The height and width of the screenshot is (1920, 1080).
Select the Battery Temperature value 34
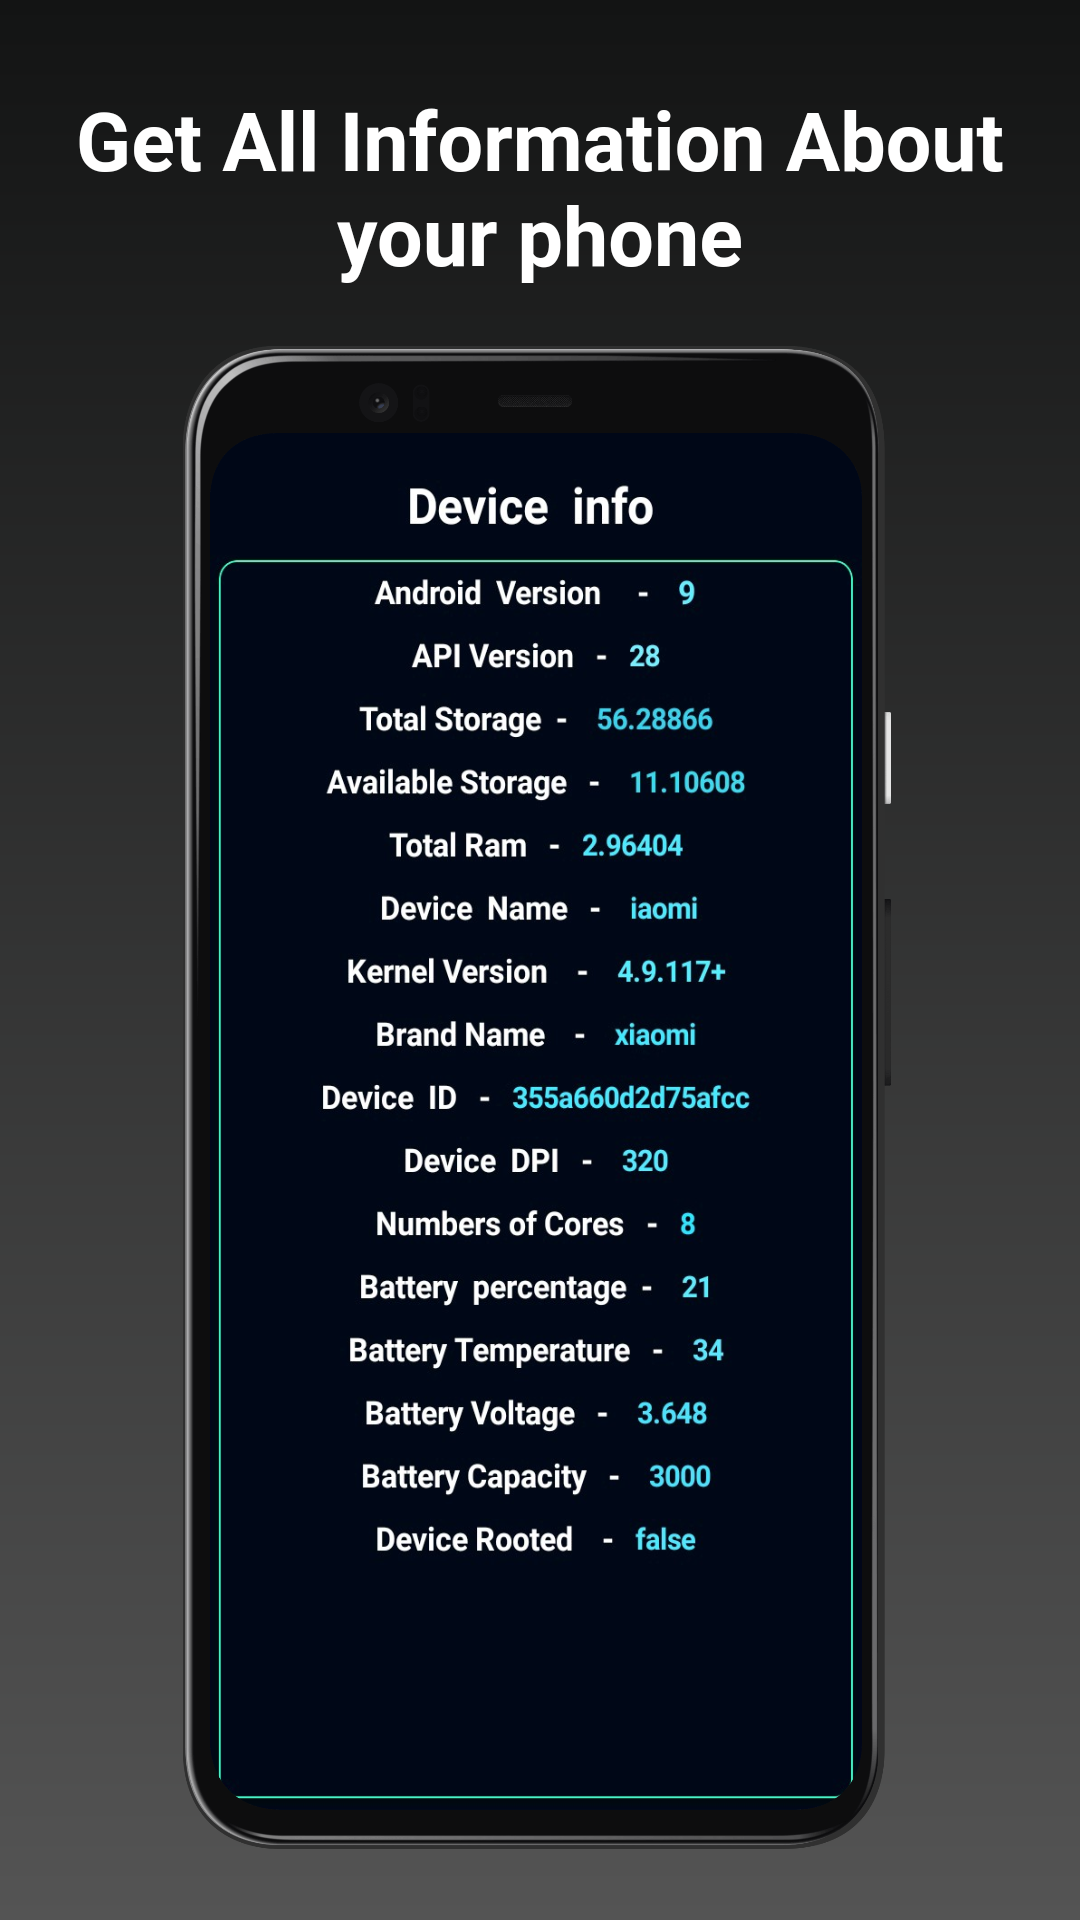coord(708,1349)
